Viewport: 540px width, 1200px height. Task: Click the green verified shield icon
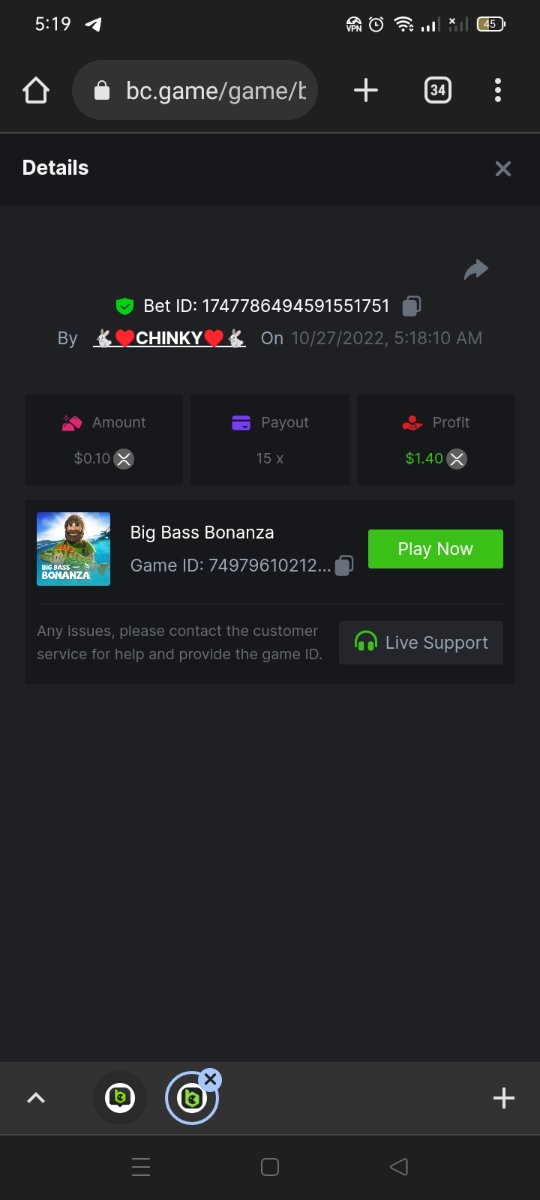(x=124, y=306)
